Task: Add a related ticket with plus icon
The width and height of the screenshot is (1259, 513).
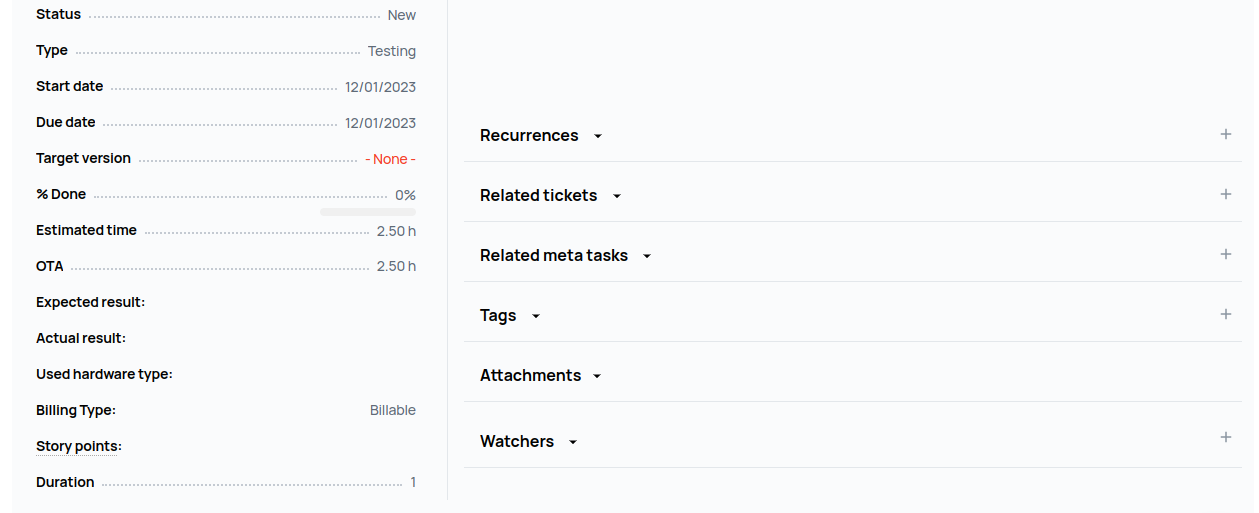Action: pyautogui.click(x=1225, y=194)
